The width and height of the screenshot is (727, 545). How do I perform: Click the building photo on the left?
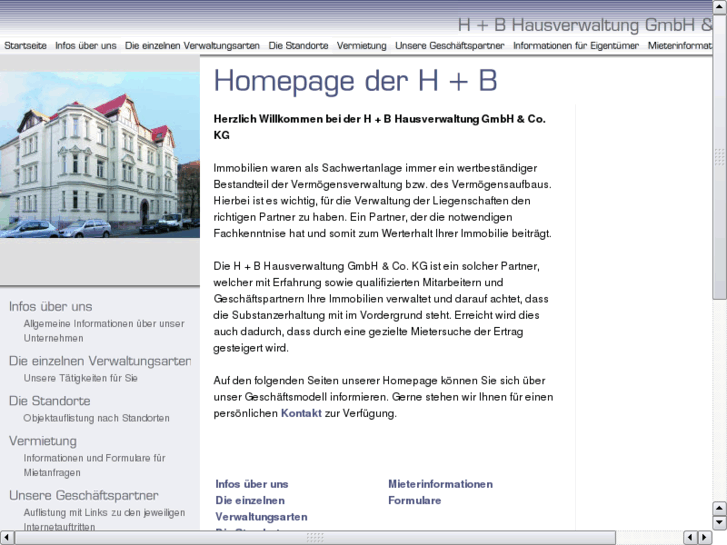point(100,155)
